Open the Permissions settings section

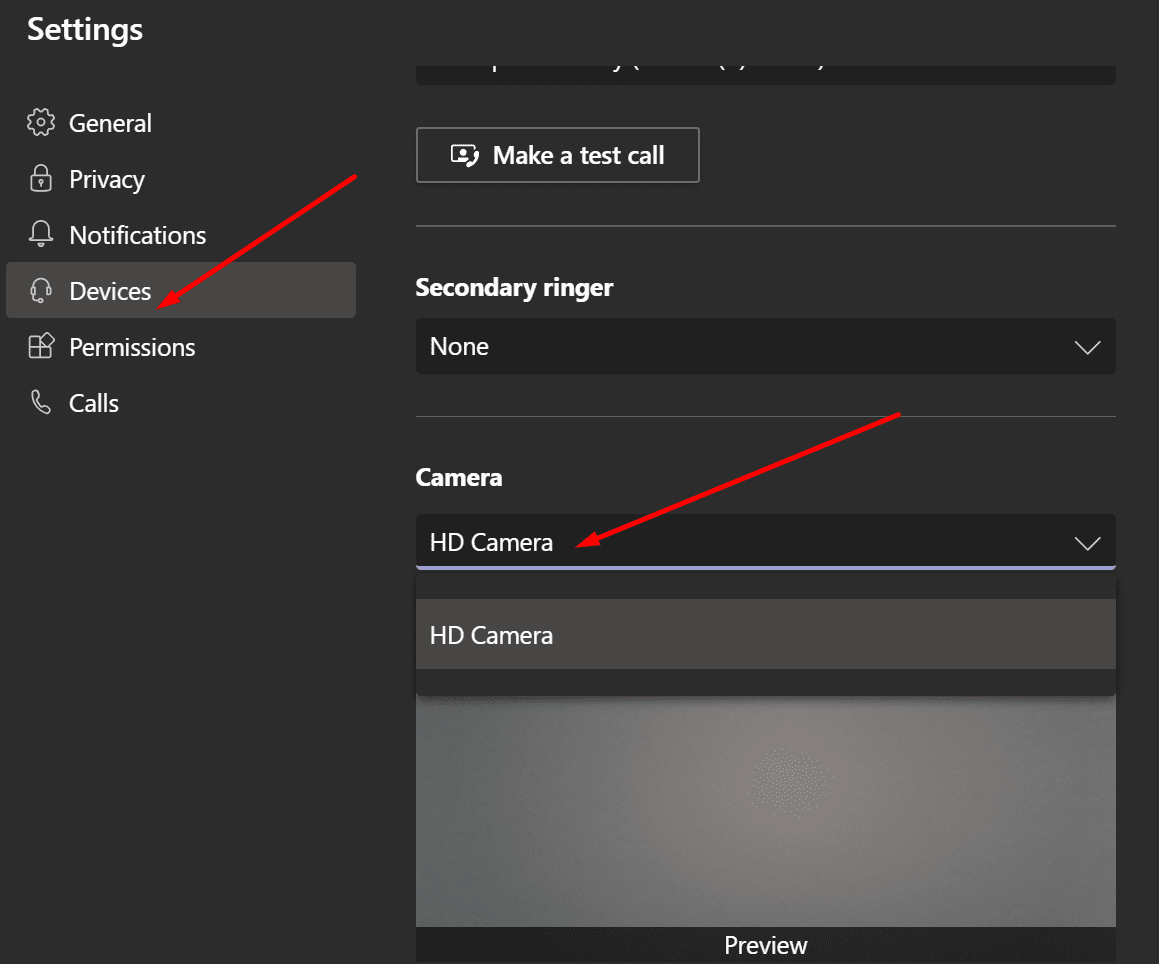[x=181, y=346]
